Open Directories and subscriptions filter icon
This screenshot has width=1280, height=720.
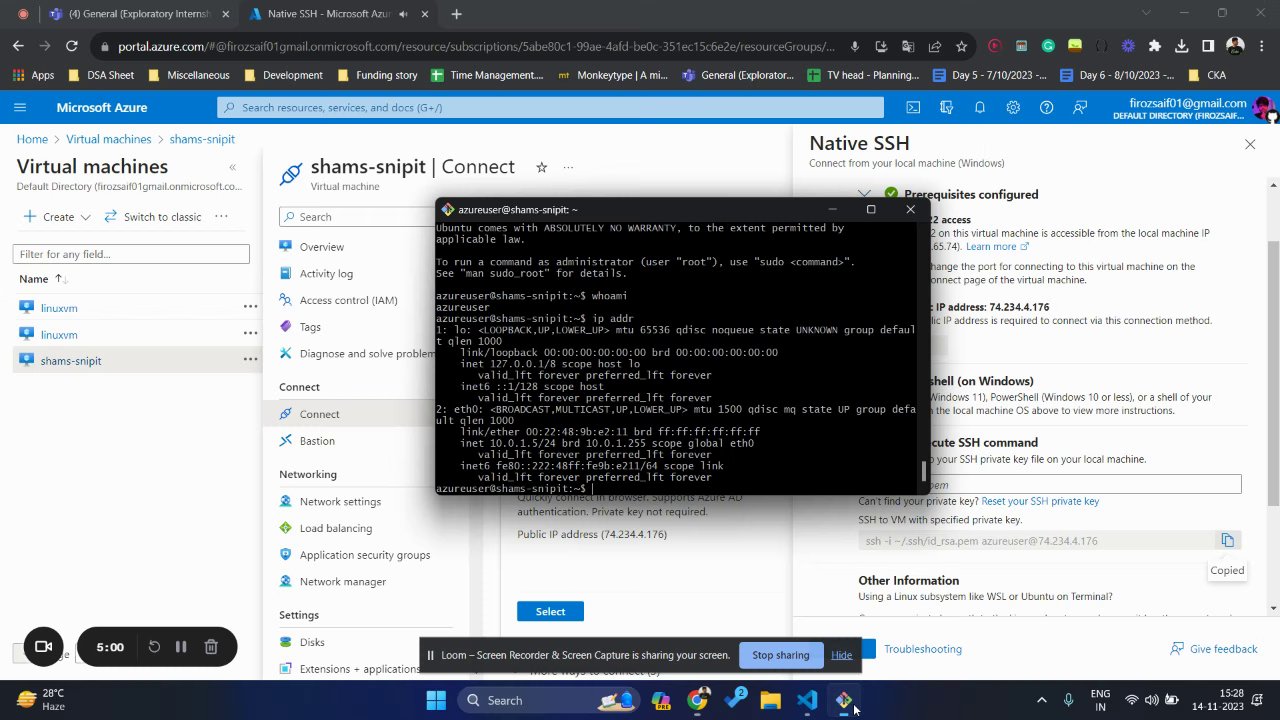[946, 107]
